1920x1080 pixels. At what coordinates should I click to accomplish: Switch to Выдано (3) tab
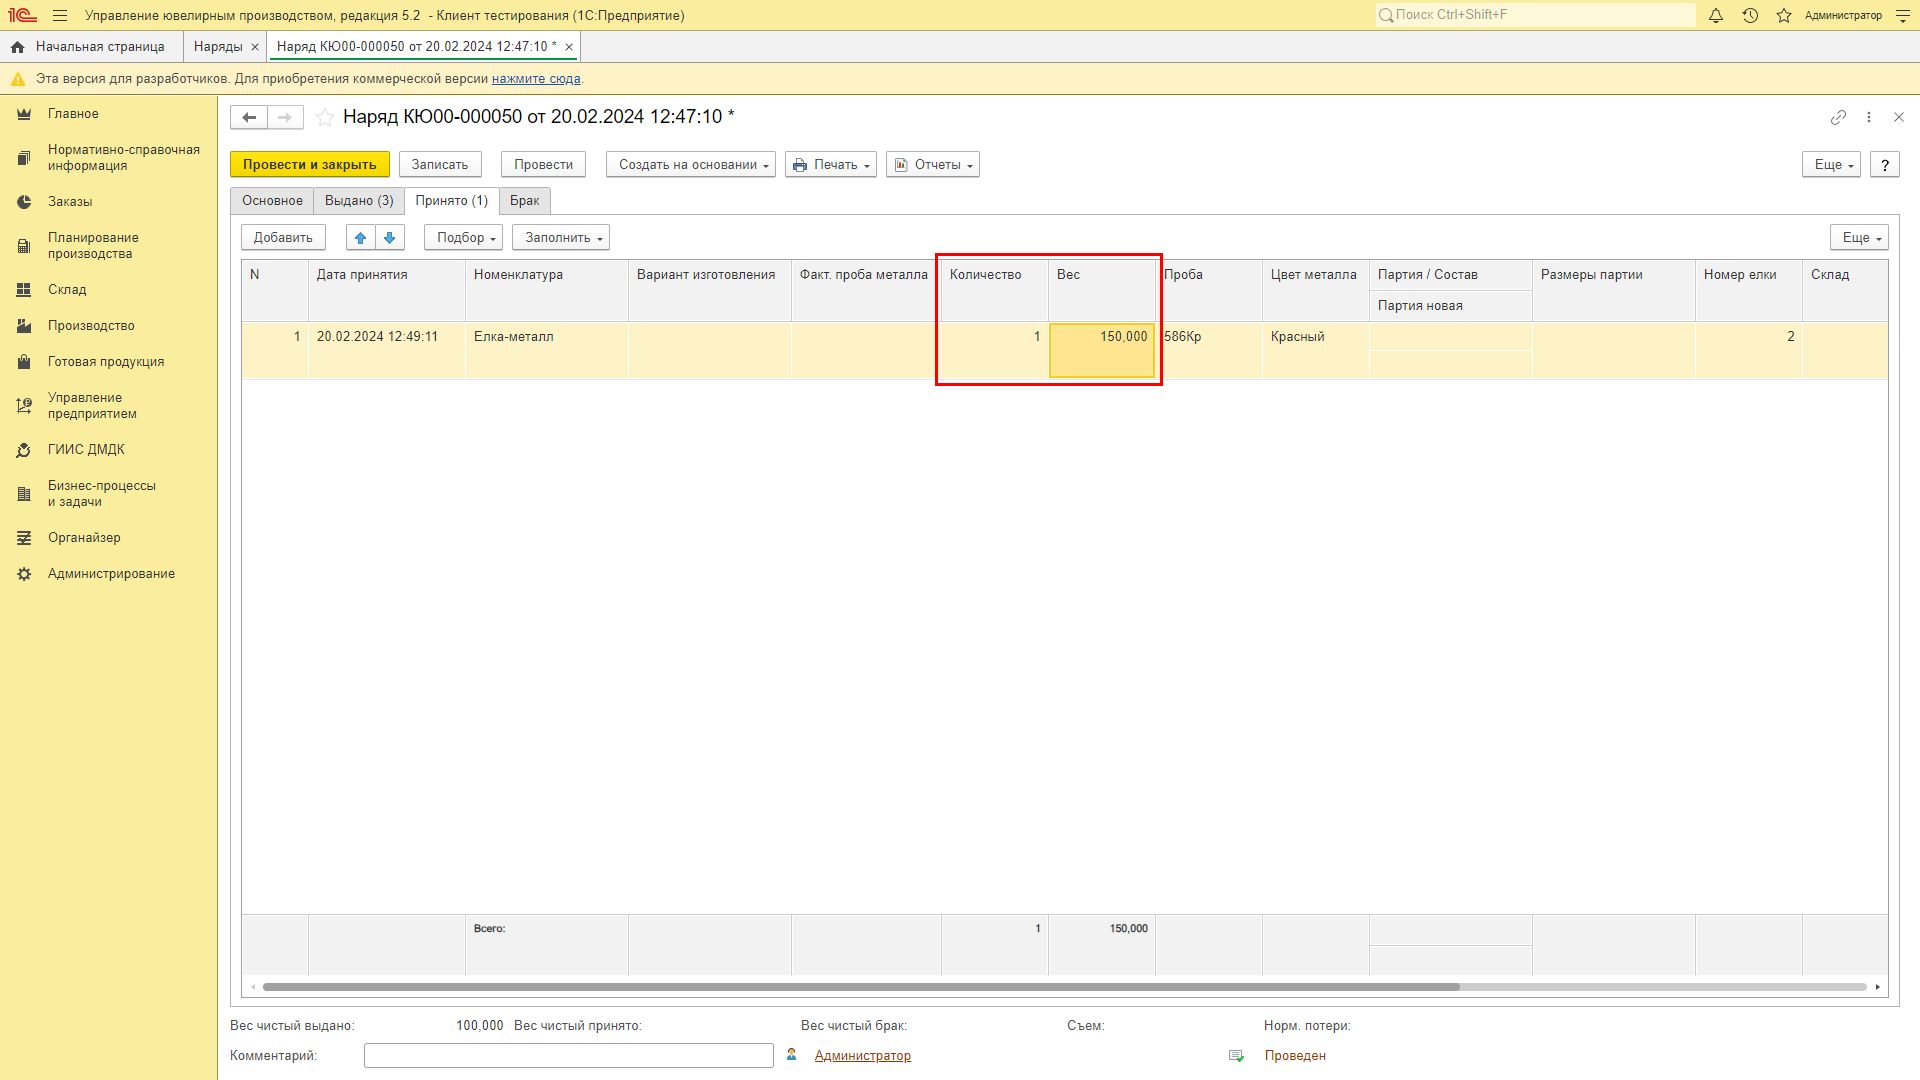pyautogui.click(x=359, y=201)
